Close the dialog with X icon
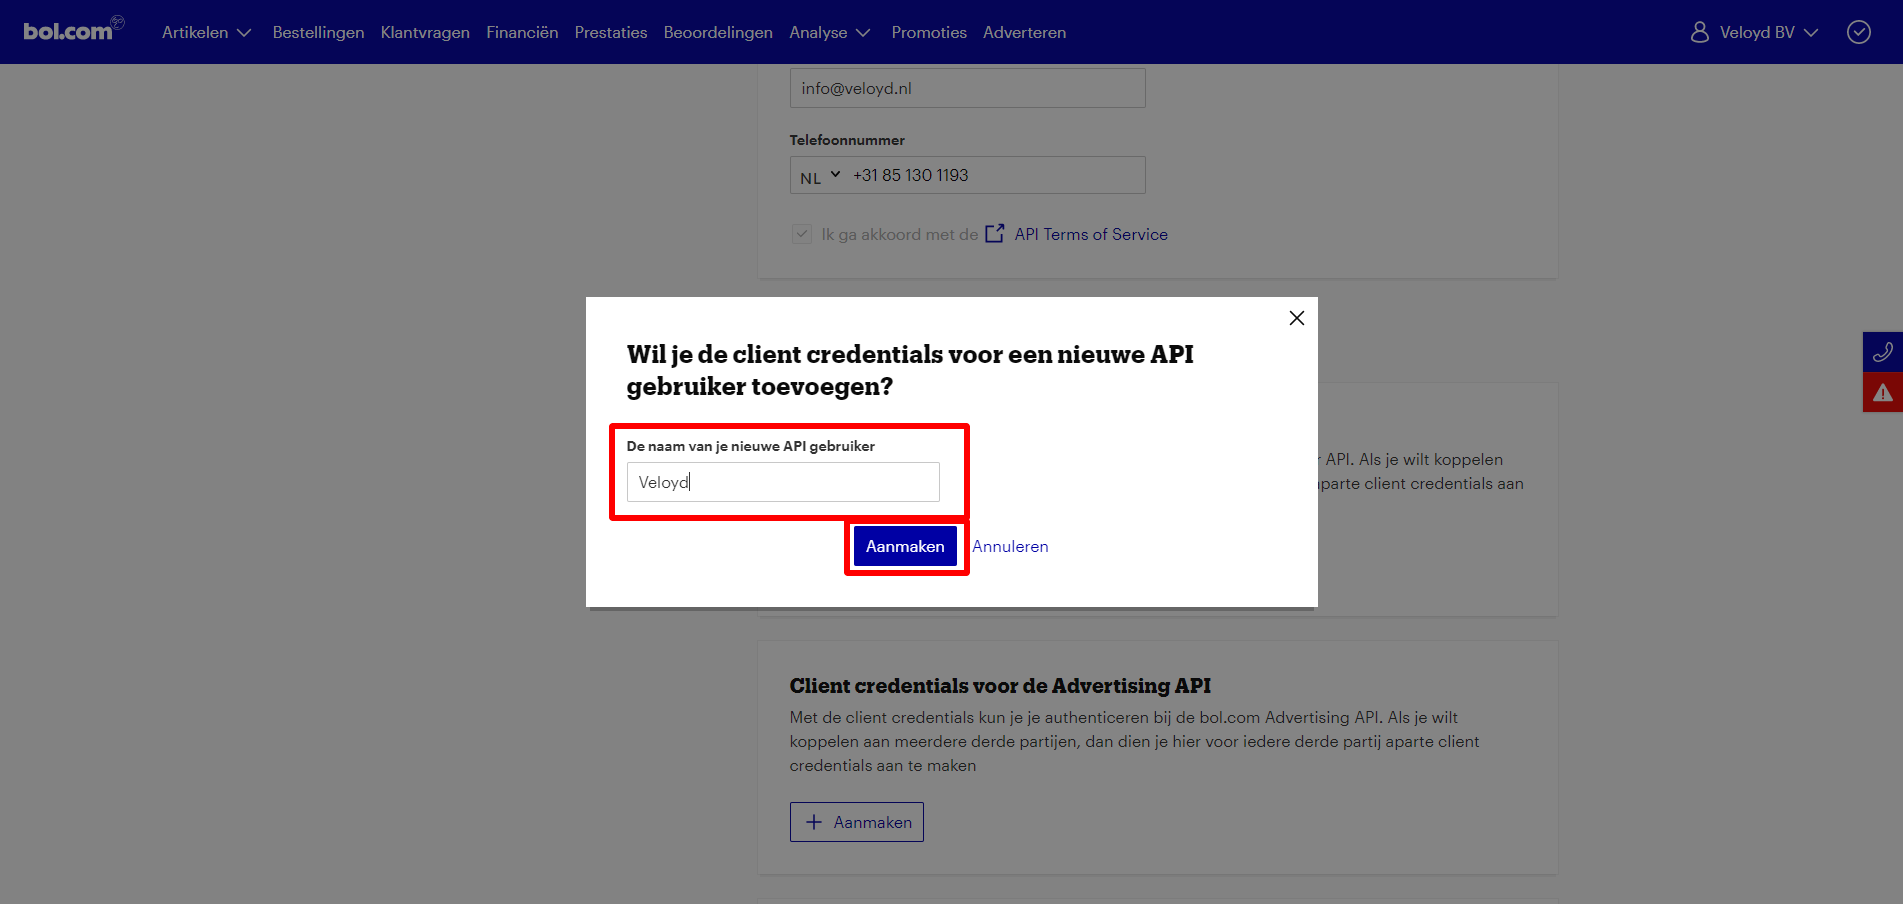The height and width of the screenshot is (904, 1903). pyautogui.click(x=1297, y=318)
